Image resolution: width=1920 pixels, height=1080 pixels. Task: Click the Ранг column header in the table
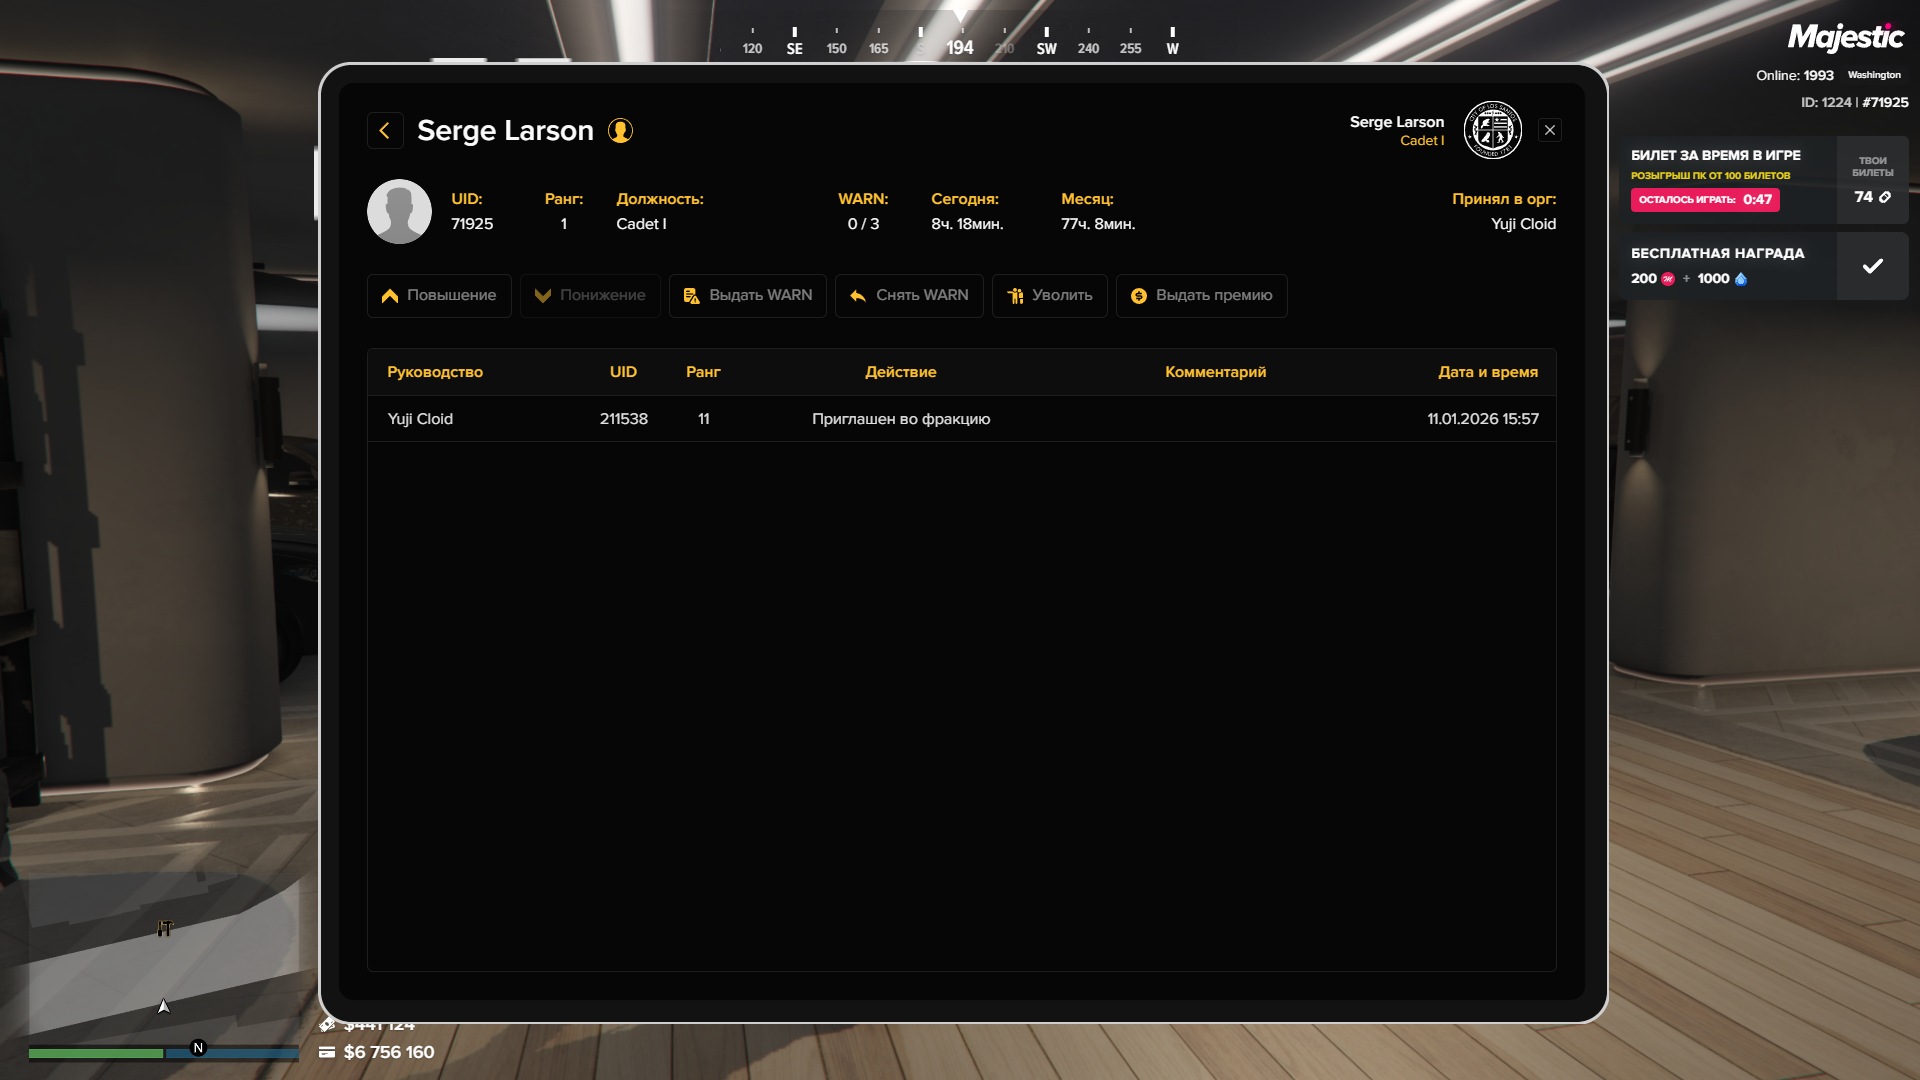[703, 372]
